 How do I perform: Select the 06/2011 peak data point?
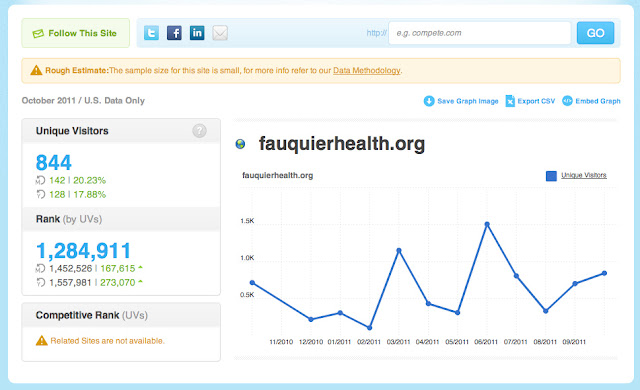[x=487, y=224]
